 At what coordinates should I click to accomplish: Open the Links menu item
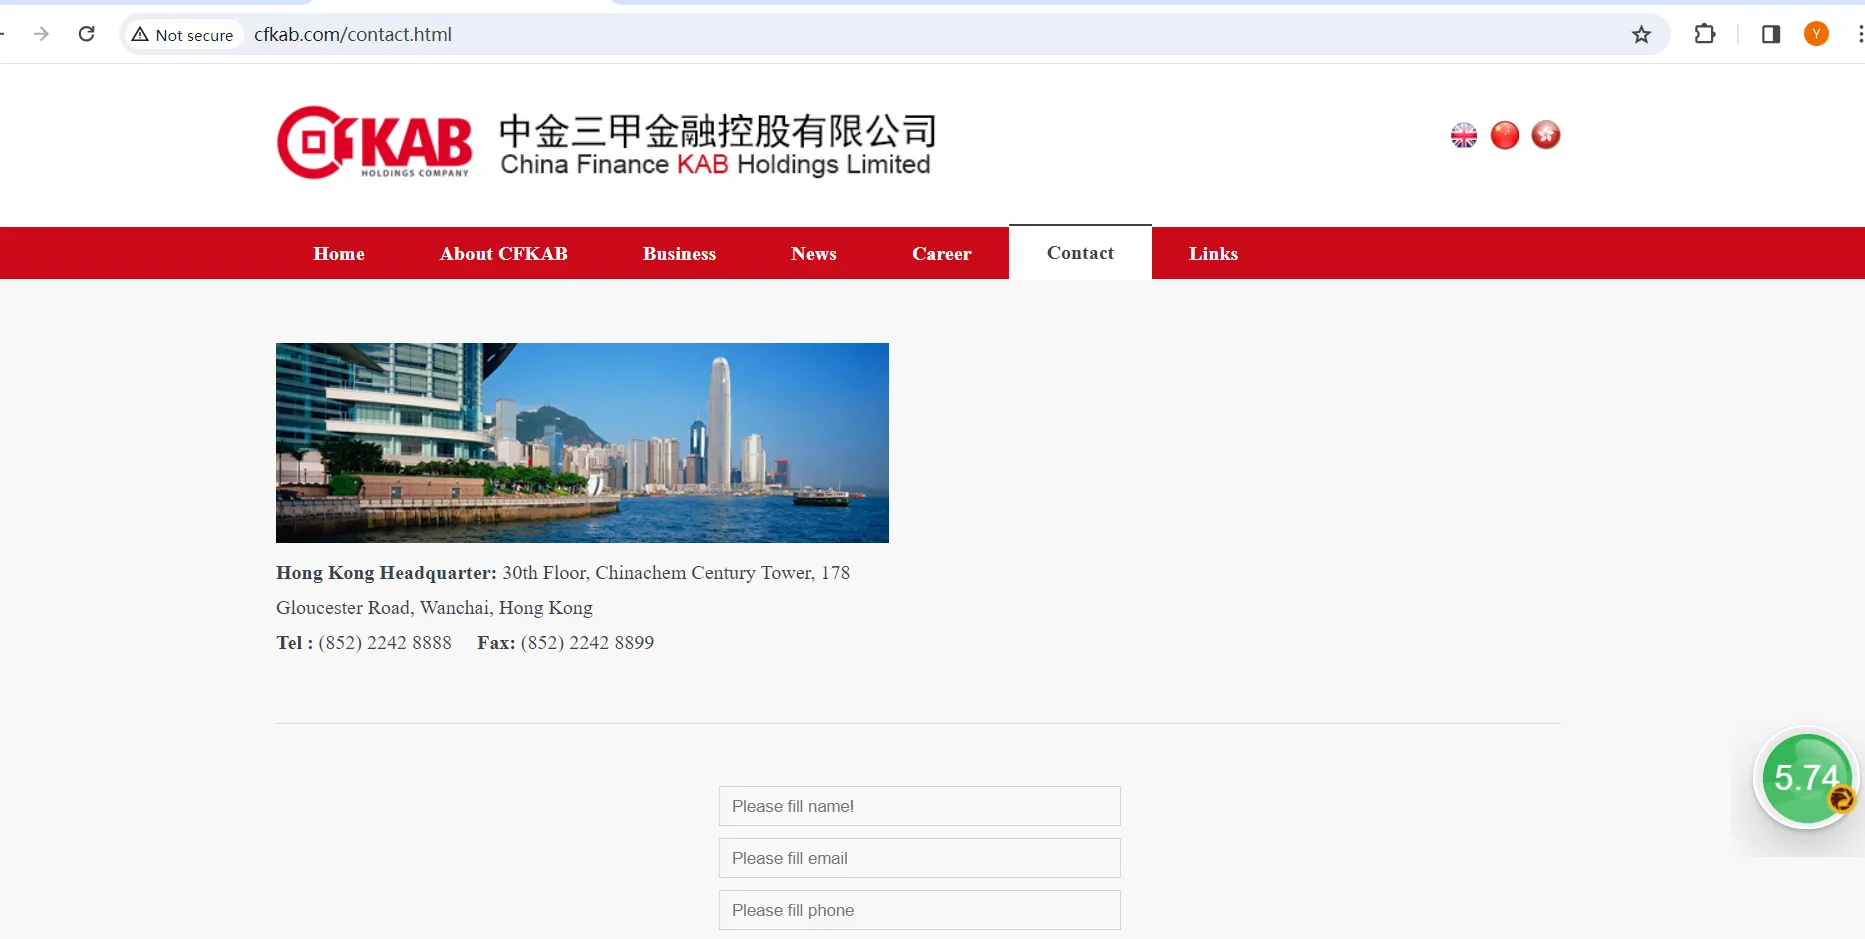click(x=1214, y=254)
